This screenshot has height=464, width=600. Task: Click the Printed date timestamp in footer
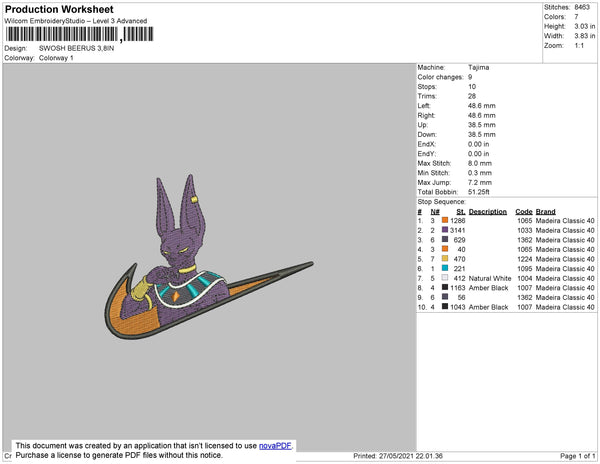[x=398, y=456]
